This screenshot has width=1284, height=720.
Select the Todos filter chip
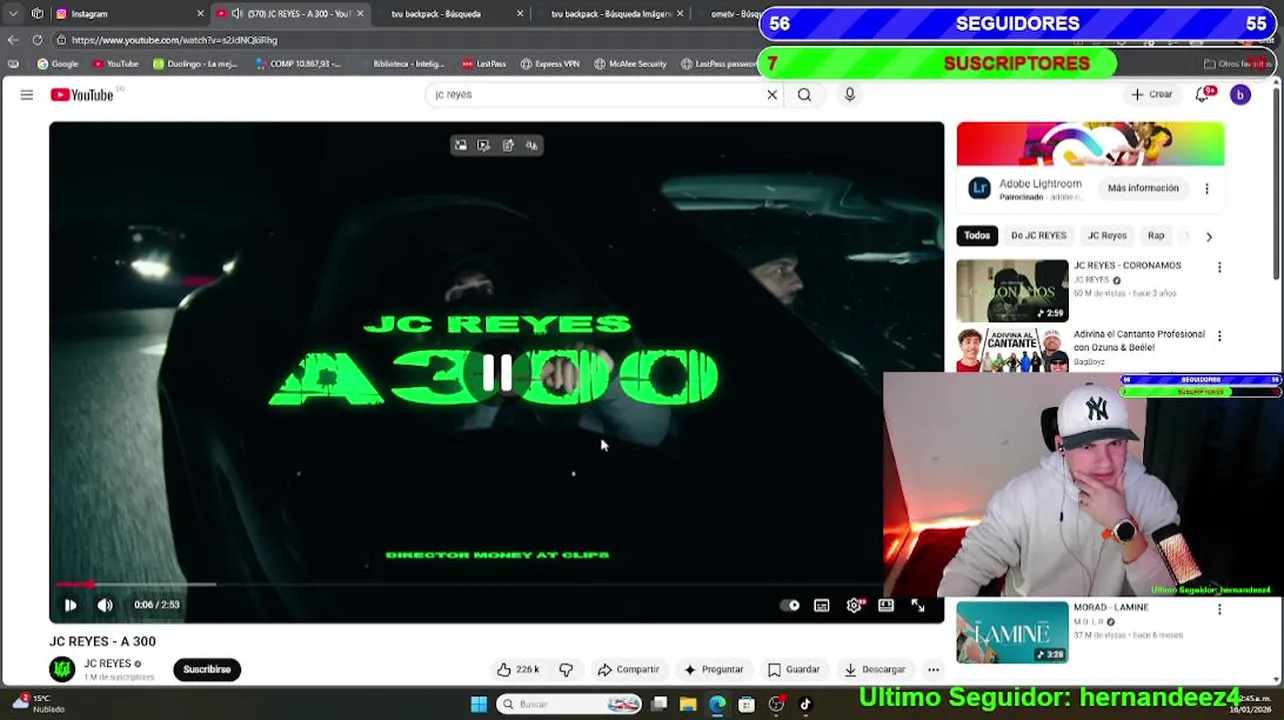pyautogui.click(x=977, y=236)
